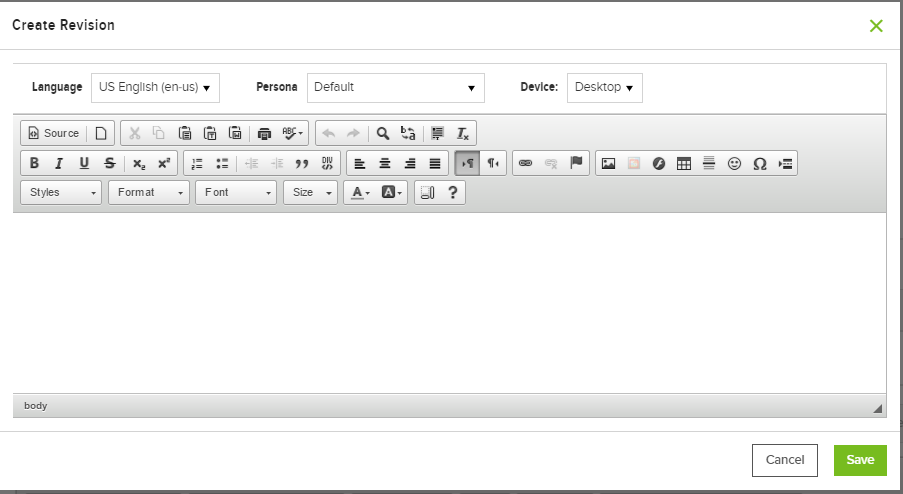The height and width of the screenshot is (494, 903).
Task: Click Paste from Word icon
Action: click(x=235, y=133)
